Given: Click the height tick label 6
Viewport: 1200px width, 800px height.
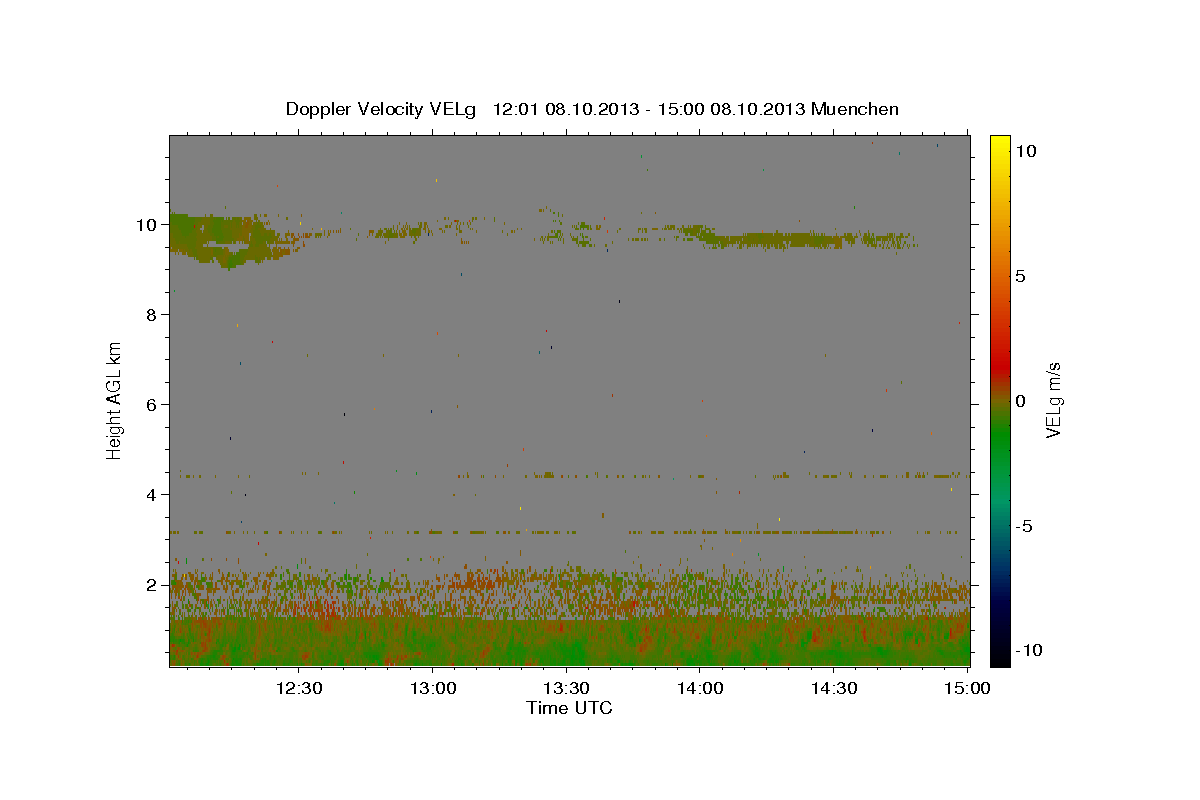Looking at the screenshot, I should click(x=153, y=405).
